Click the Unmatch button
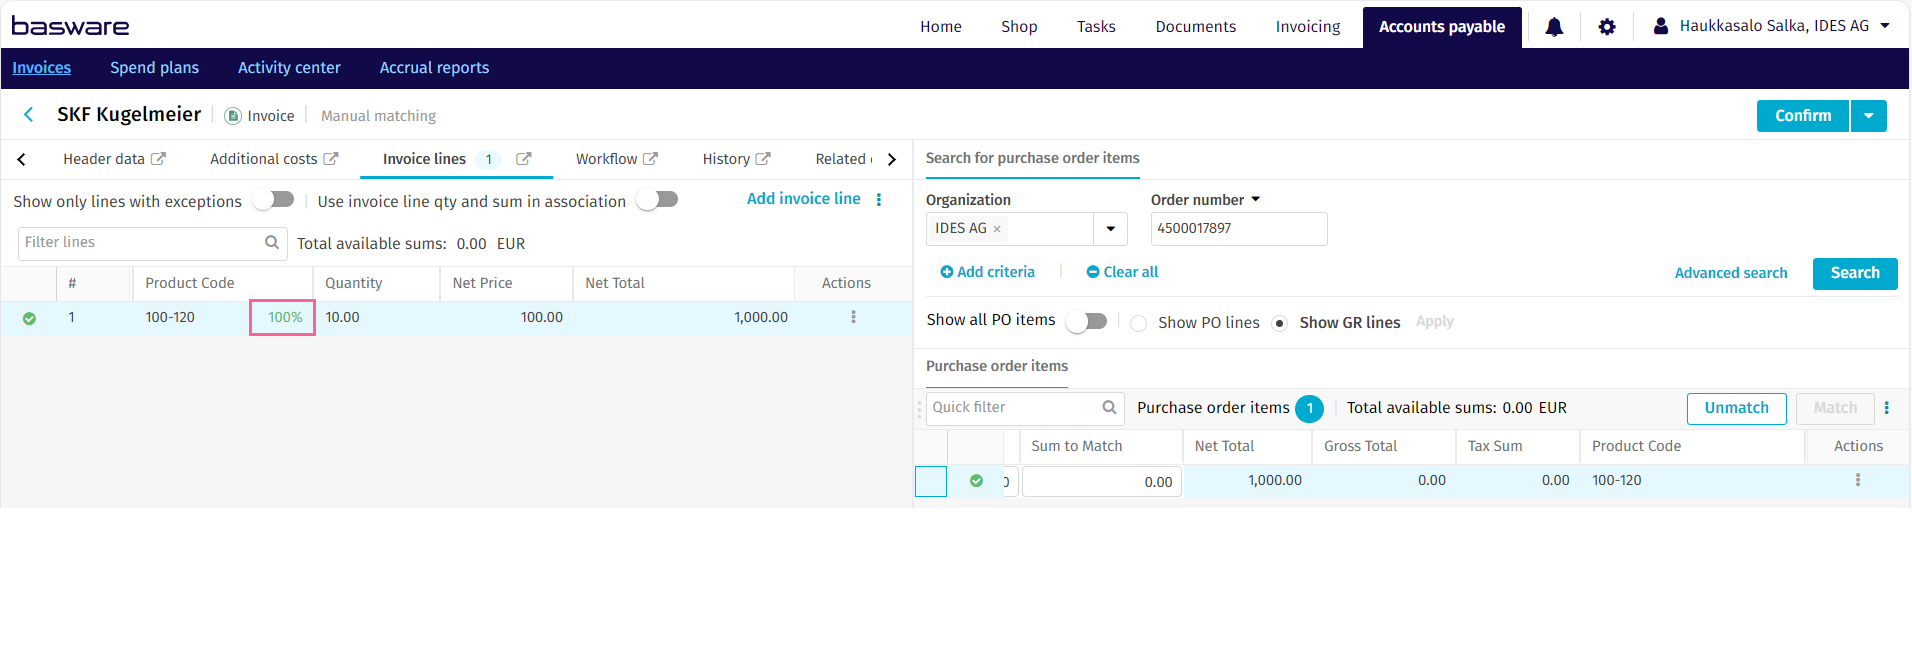1912x648 pixels. click(x=1736, y=408)
